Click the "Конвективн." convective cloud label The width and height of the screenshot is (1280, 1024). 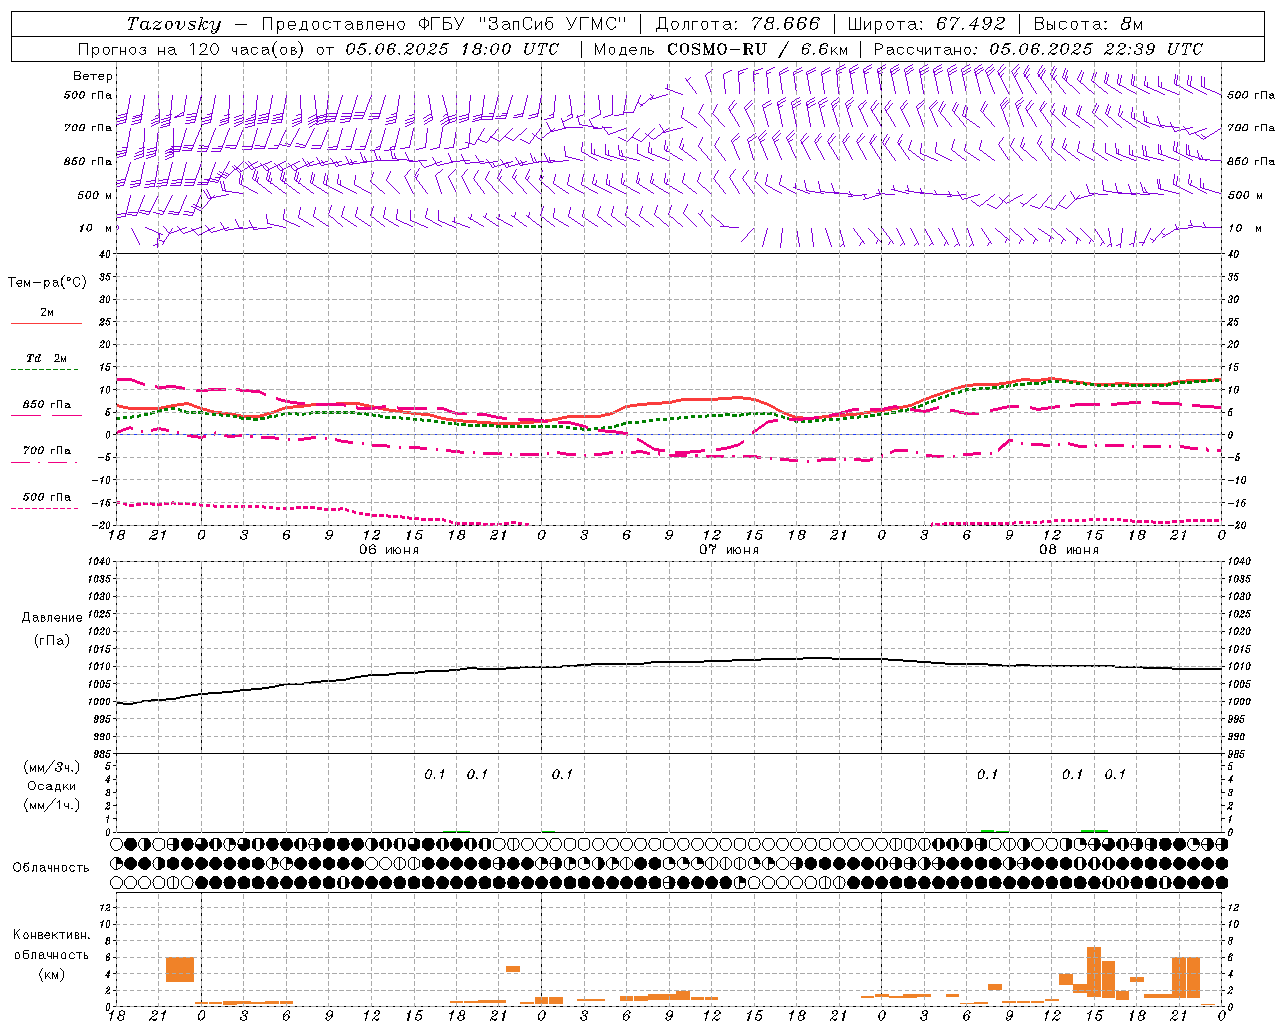52,935
